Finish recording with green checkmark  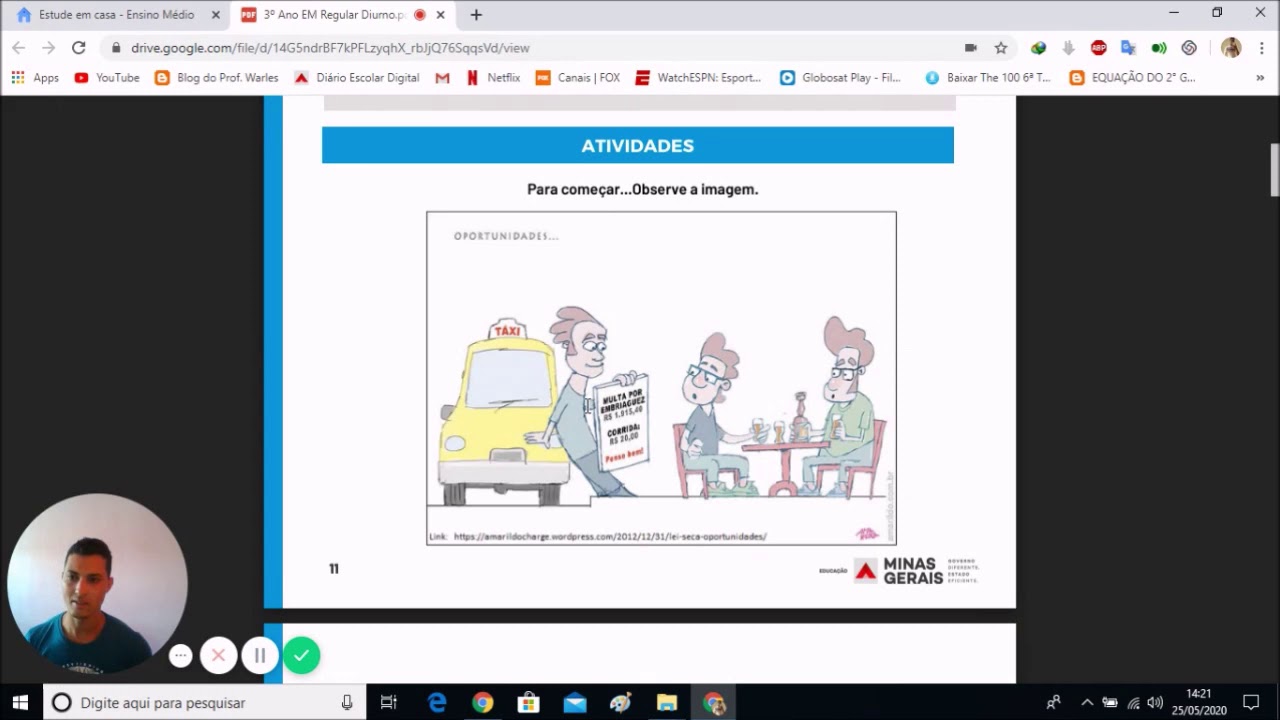click(x=301, y=656)
